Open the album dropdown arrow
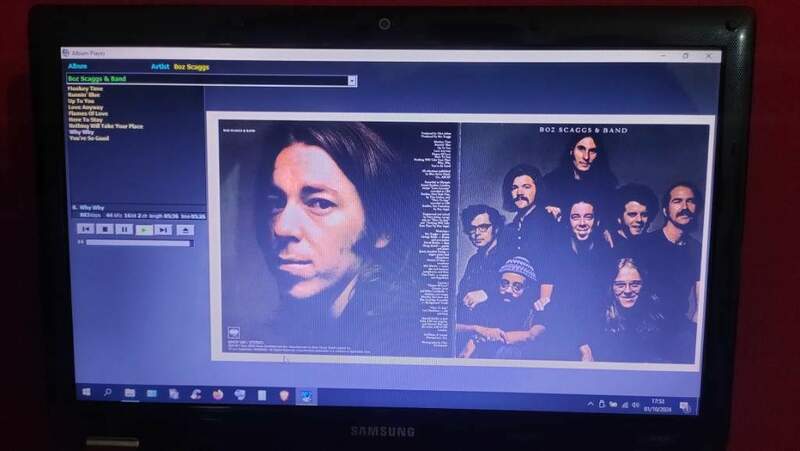 [352, 81]
